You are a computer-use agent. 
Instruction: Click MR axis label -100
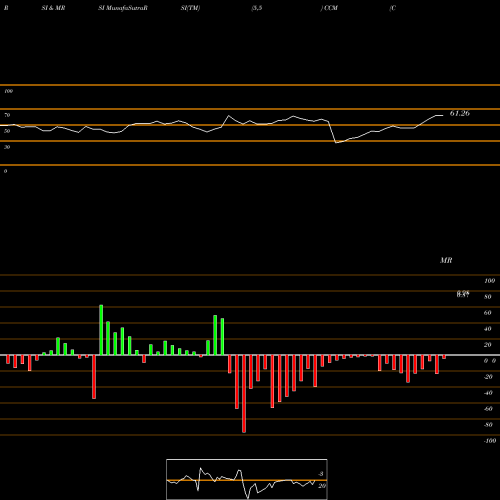[490, 441]
